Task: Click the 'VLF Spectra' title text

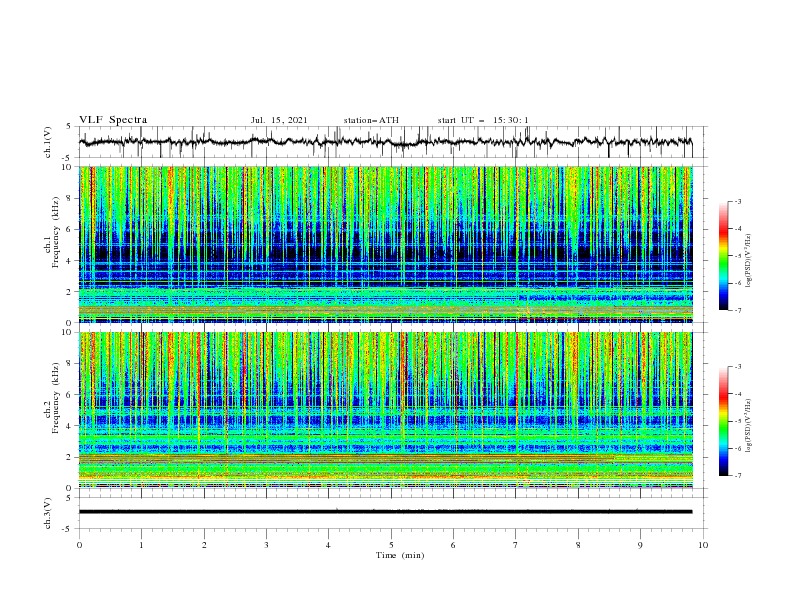Action: coord(113,120)
